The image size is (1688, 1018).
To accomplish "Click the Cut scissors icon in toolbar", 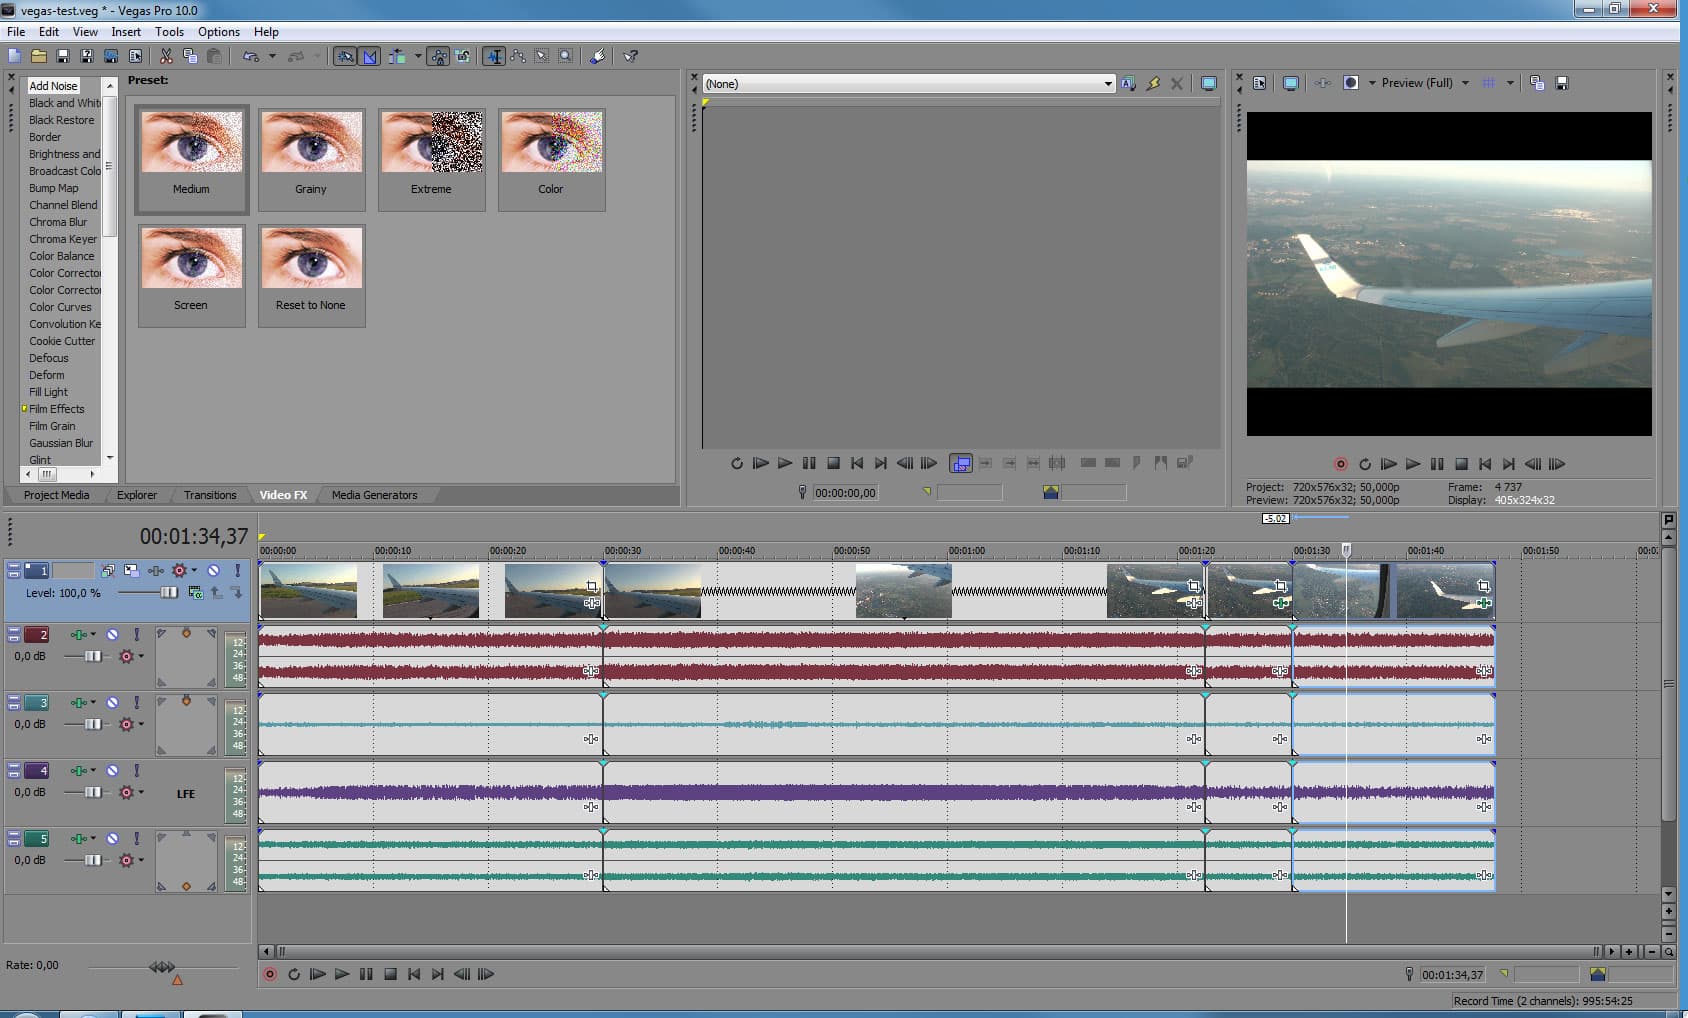I will click(x=166, y=57).
